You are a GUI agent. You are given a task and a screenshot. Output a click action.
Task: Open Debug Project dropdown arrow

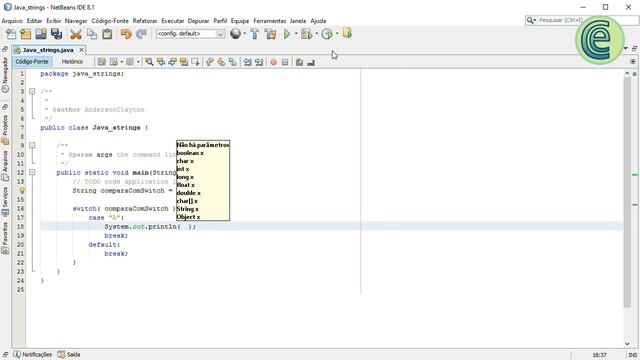(316, 34)
